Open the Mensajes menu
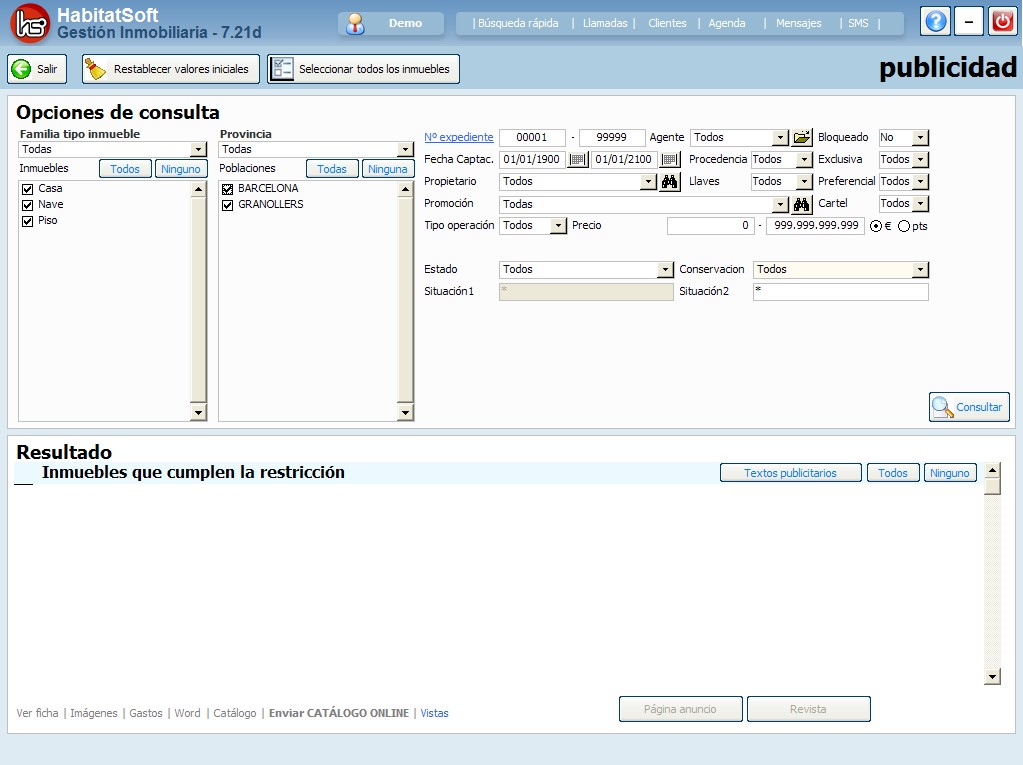This screenshot has width=1023, height=765. coord(799,23)
